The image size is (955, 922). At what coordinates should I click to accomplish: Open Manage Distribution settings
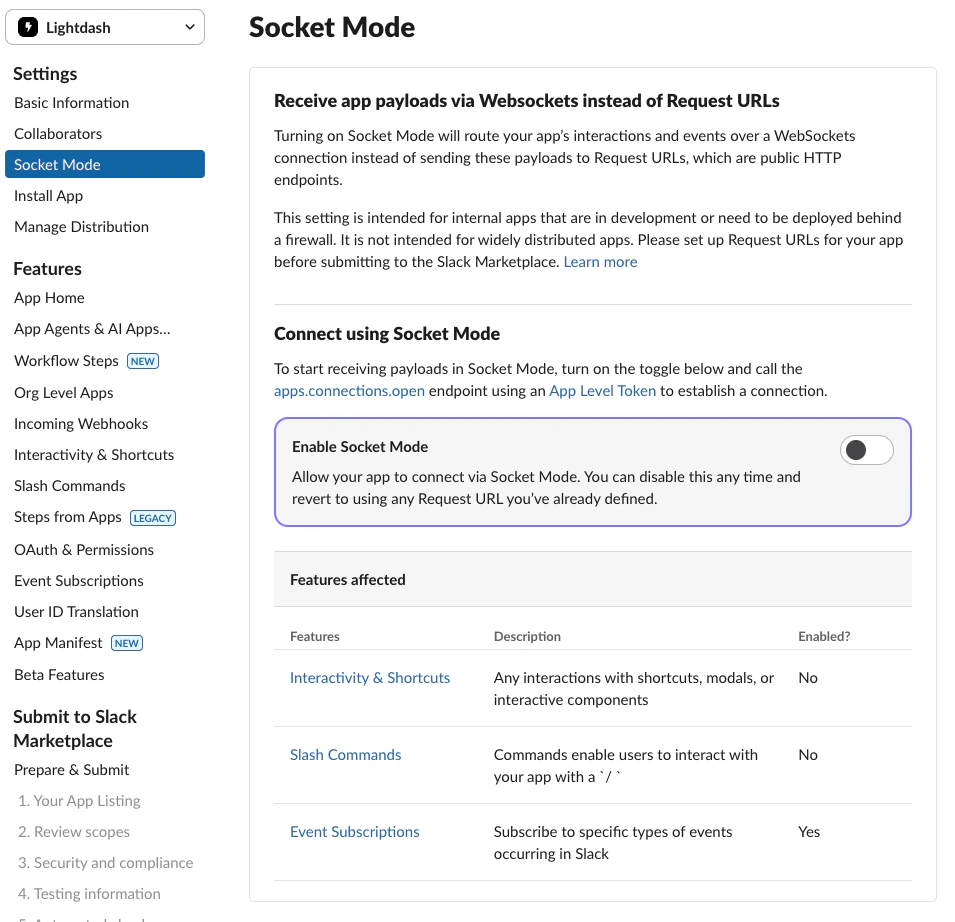(x=81, y=226)
